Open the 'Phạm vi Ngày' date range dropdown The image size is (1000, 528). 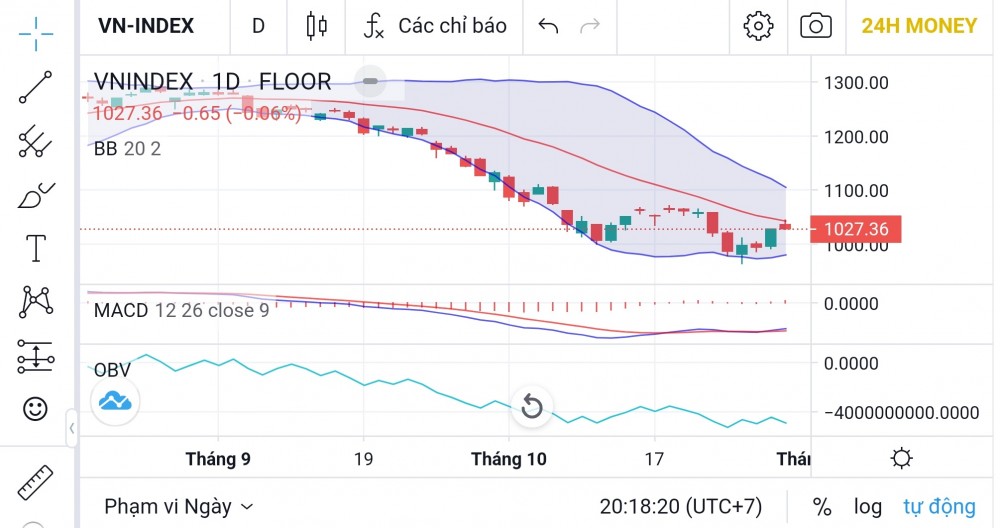click(x=179, y=507)
